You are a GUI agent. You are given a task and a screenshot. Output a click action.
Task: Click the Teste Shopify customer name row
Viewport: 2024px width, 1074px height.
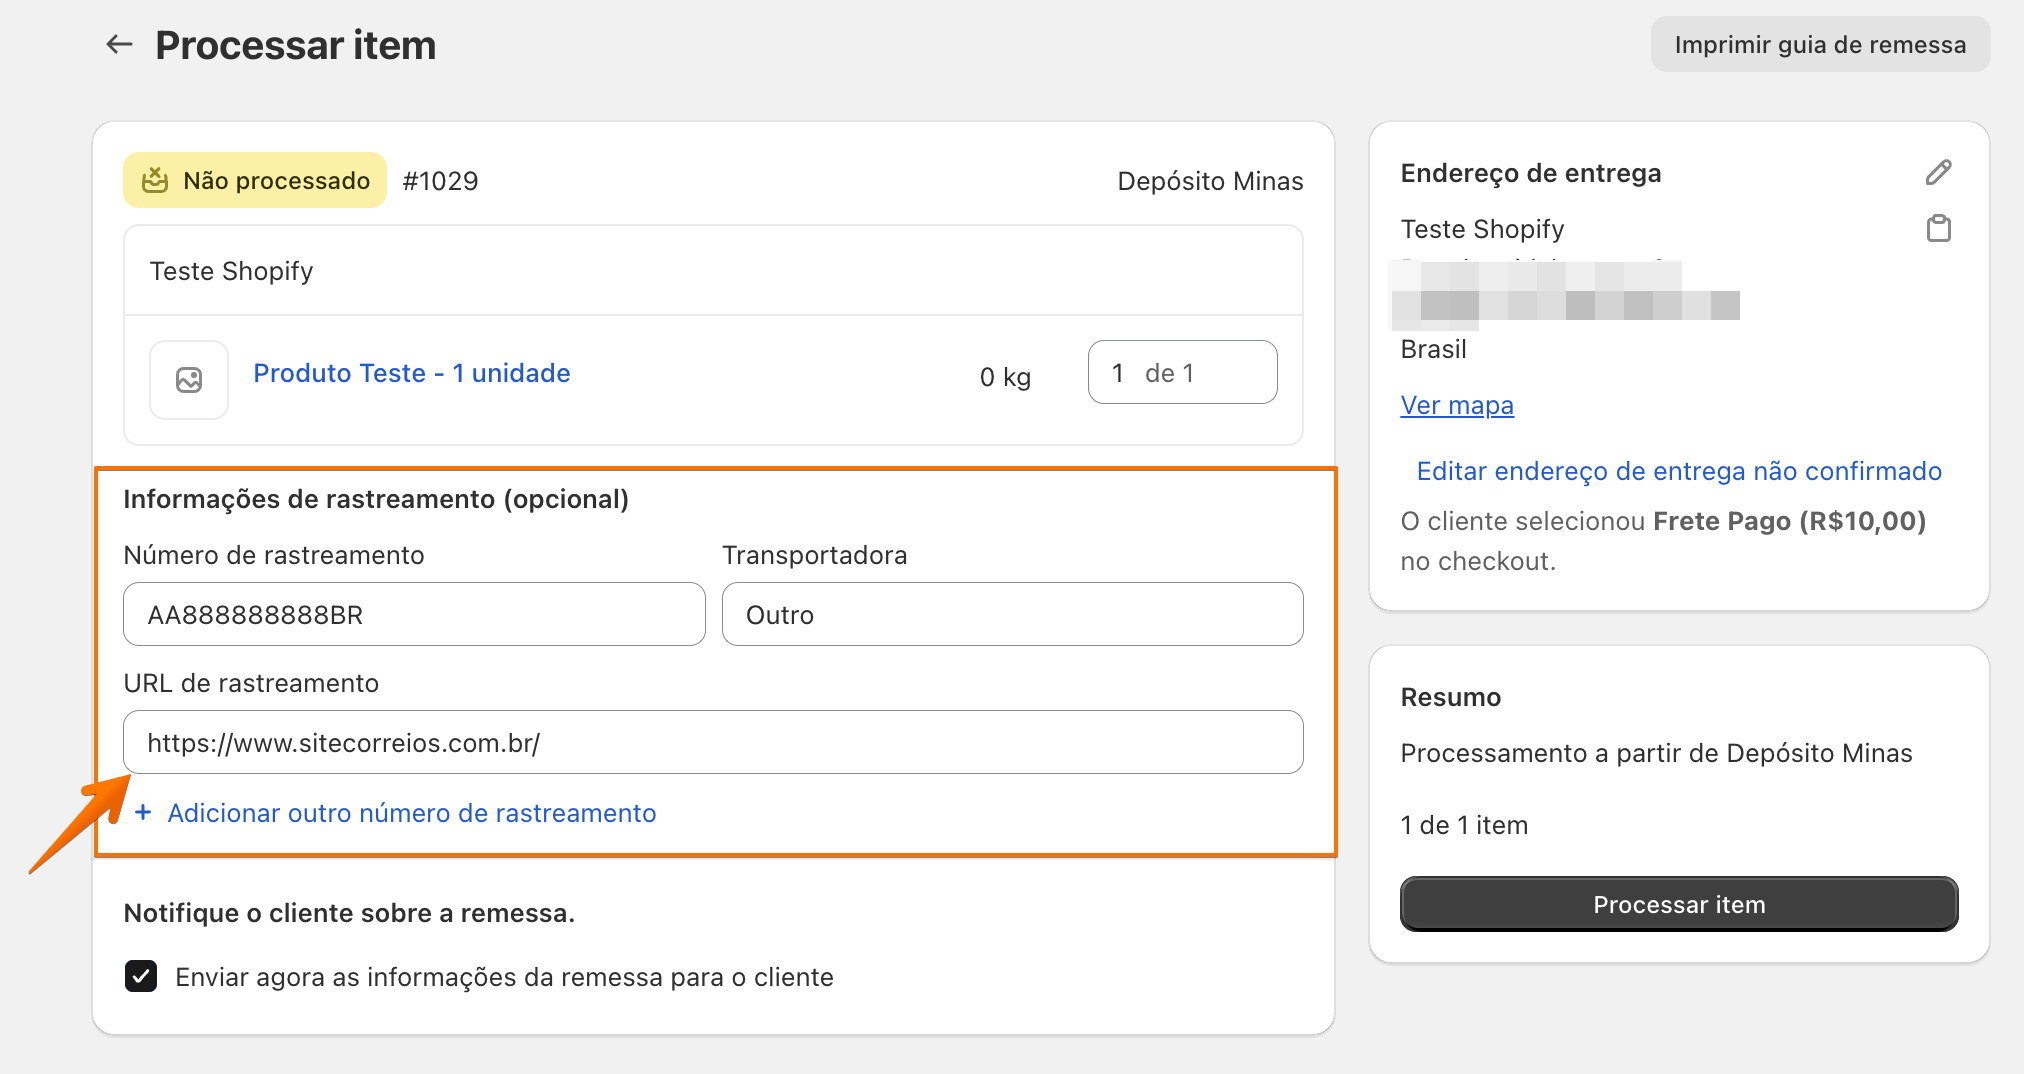[x=232, y=271]
